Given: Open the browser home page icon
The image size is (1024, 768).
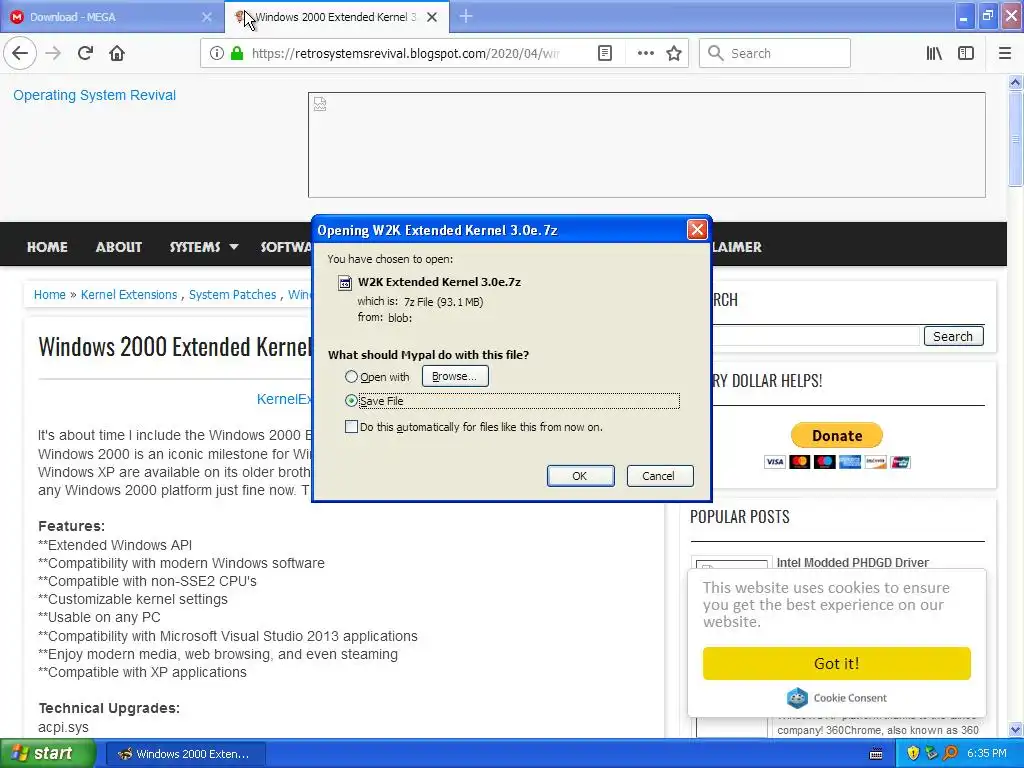Looking at the screenshot, I should [117, 53].
